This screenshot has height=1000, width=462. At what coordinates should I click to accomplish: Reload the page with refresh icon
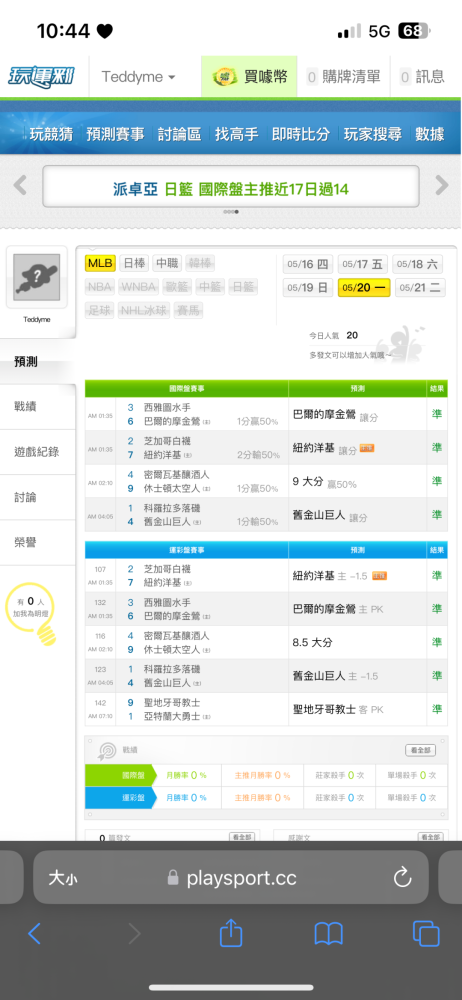point(402,878)
